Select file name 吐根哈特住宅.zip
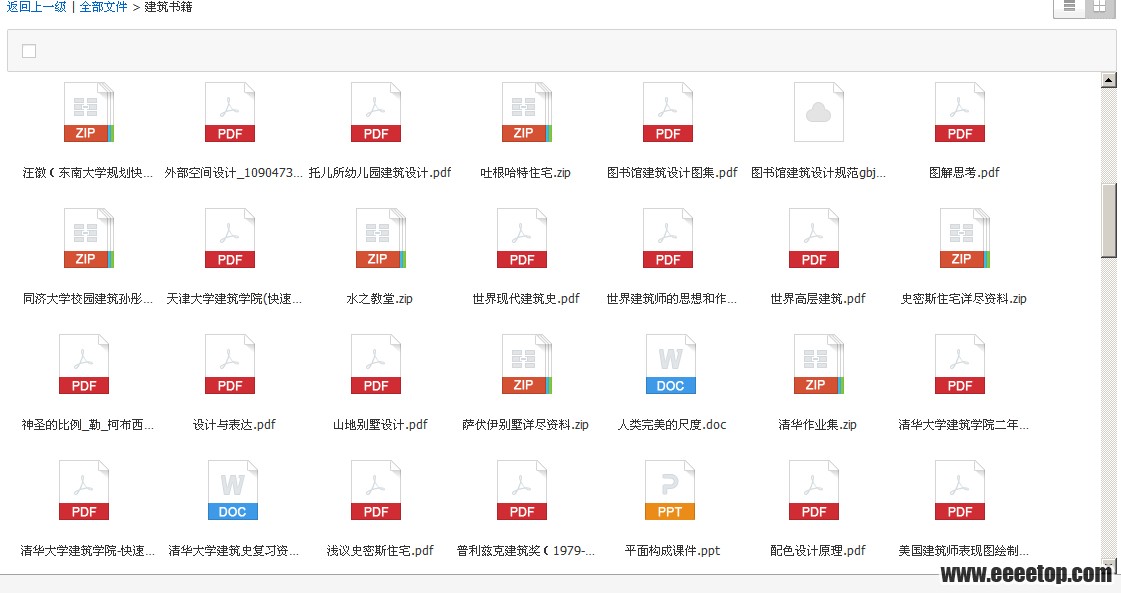 [525, 173]
